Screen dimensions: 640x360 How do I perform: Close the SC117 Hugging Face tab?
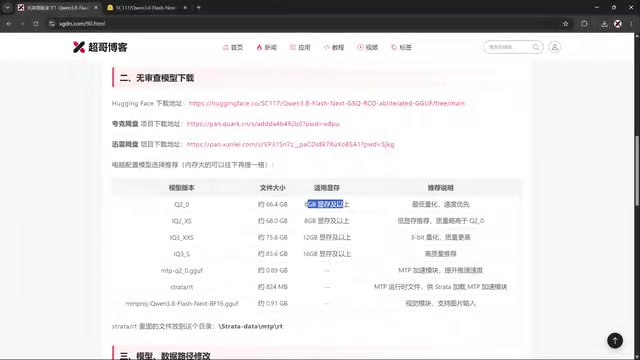tap(185, 7)
